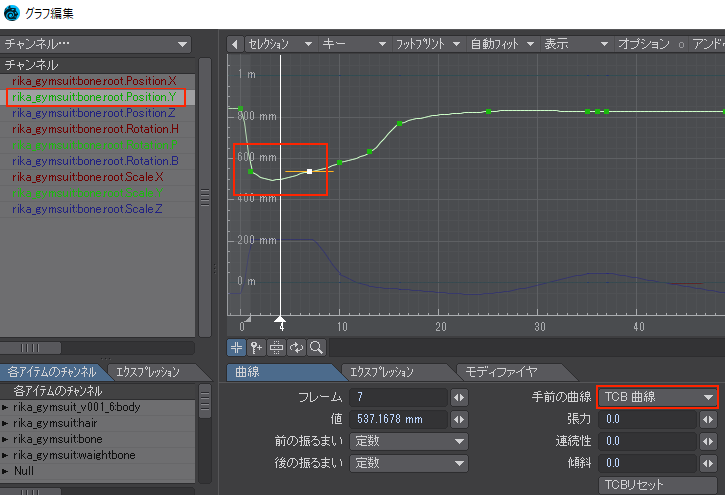Image resolution: width=725 pixels, height=495 pixels.
Task: Open the 自動フィット menu
Action: [503, 44]
